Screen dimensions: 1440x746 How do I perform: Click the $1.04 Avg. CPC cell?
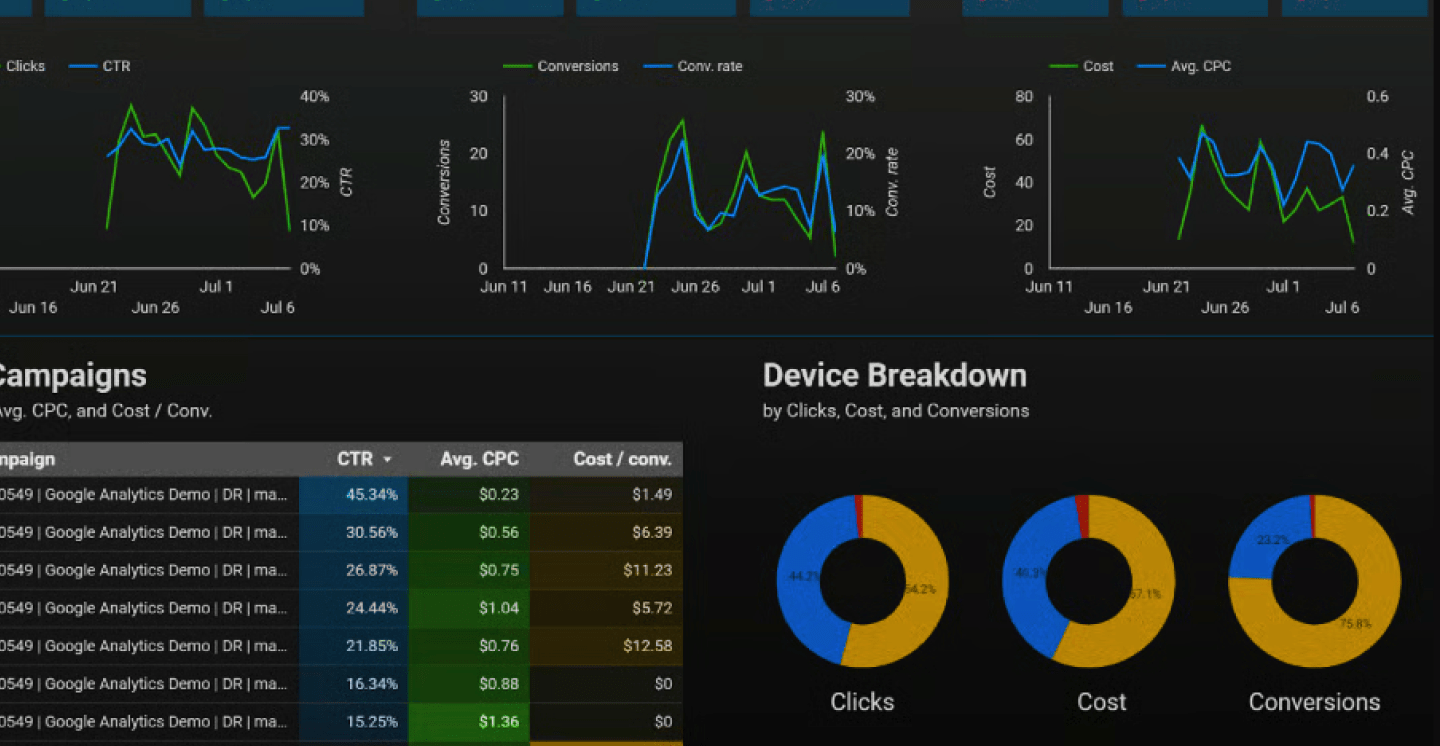click(469, 608)
